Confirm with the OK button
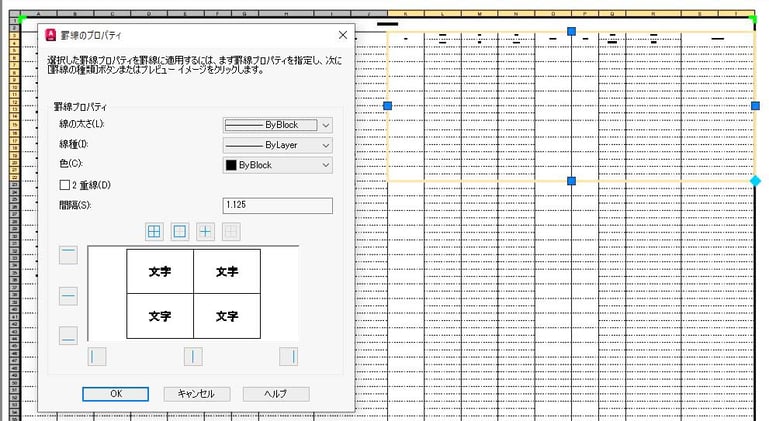Image resolution: width=769 pixels, height=421 pixels. pos(116,394)
